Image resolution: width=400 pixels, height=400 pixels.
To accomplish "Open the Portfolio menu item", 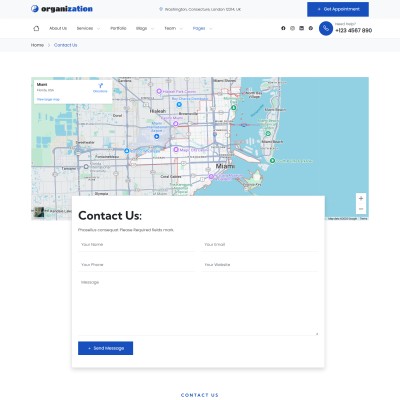I will 118,28.
